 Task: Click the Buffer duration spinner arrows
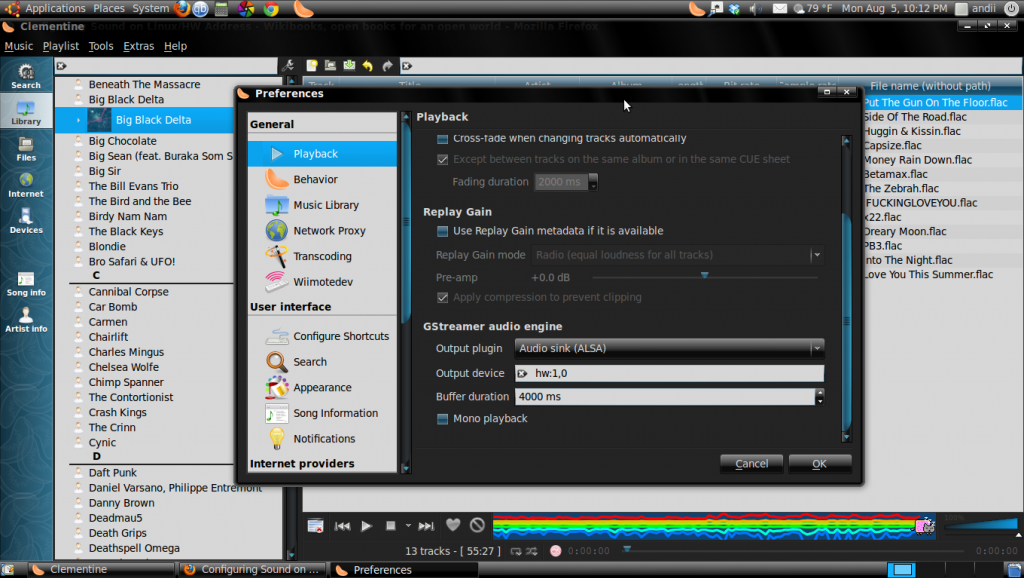[820, 396]
